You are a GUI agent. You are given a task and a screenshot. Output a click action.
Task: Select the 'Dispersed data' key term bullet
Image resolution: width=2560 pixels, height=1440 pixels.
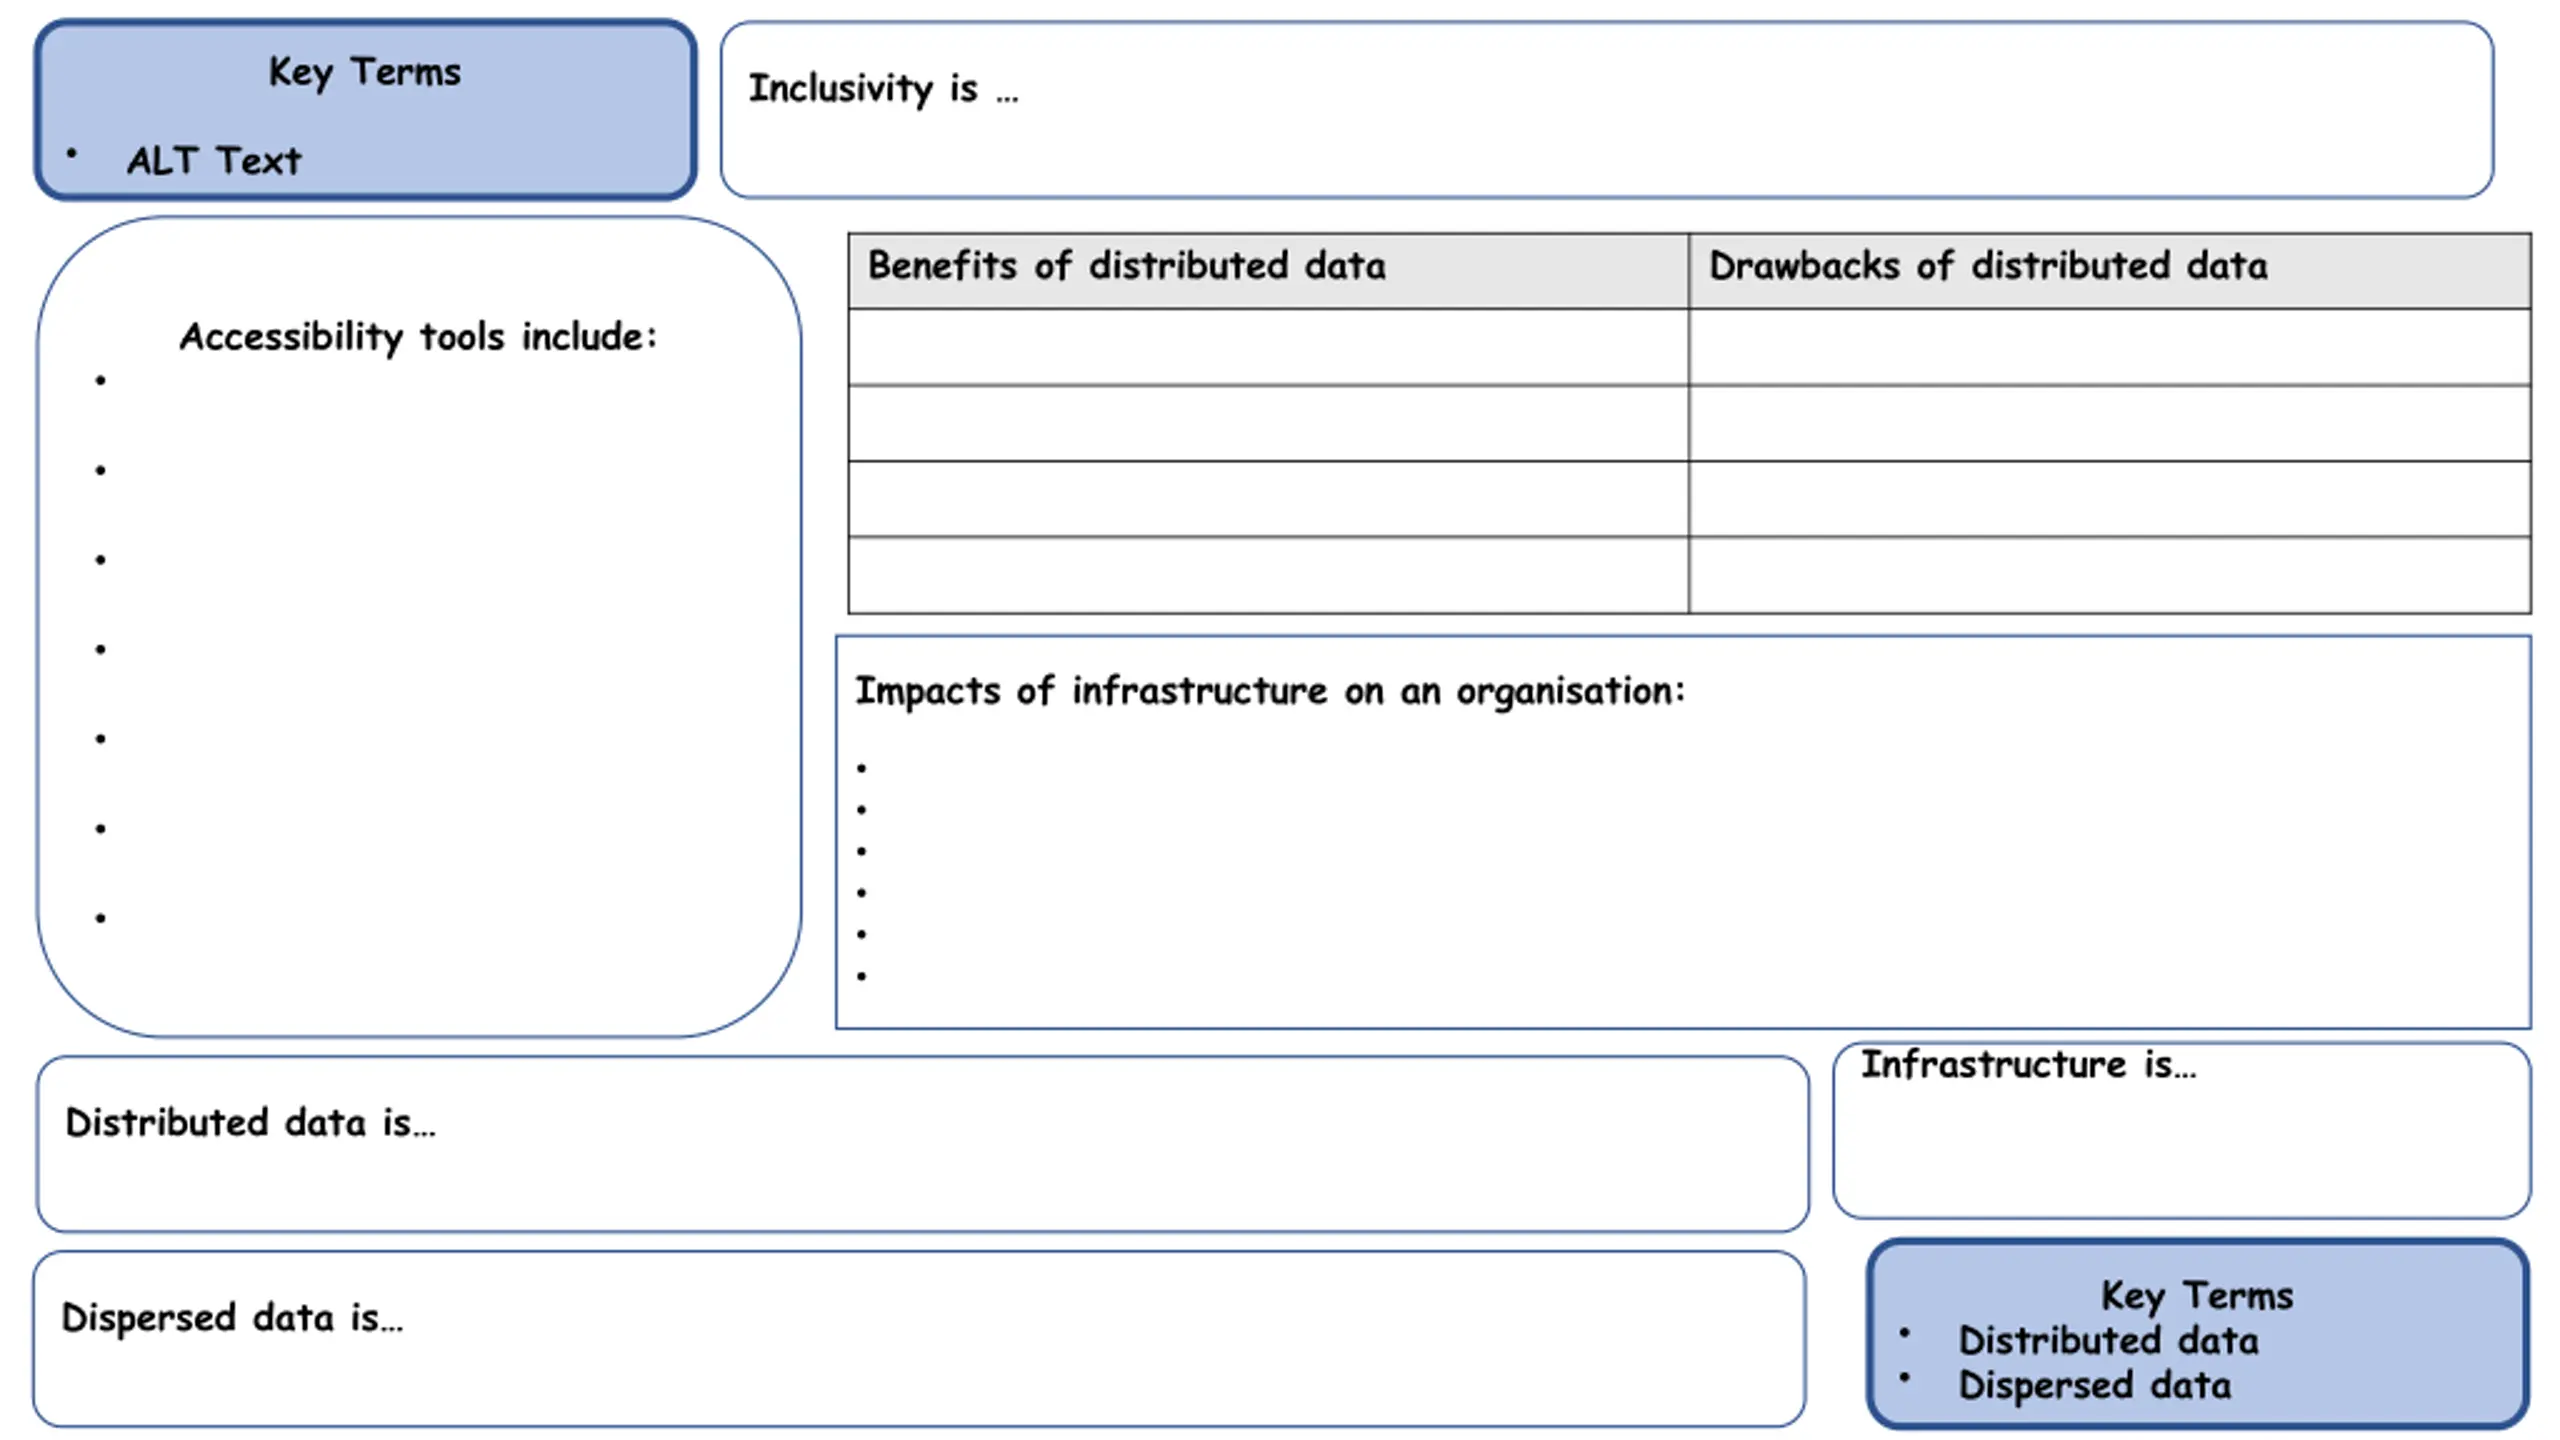pyautogui.click(x=2094, y=1386)
